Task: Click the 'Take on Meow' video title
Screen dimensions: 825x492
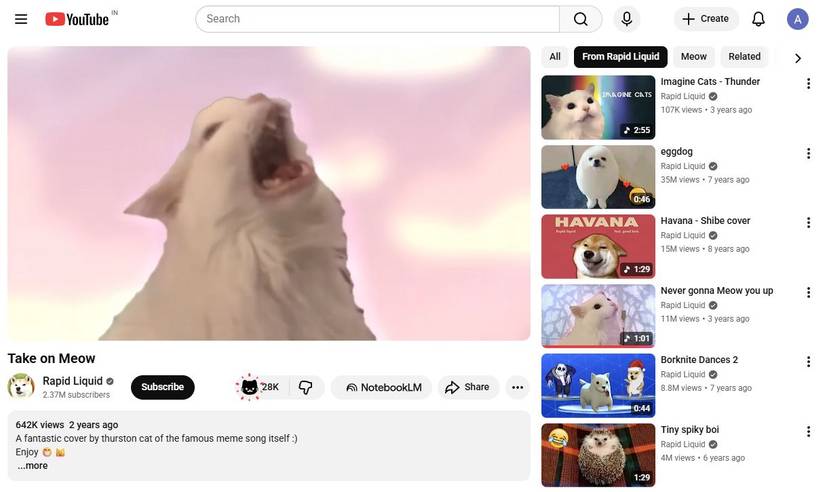Action: coord(52,359)
